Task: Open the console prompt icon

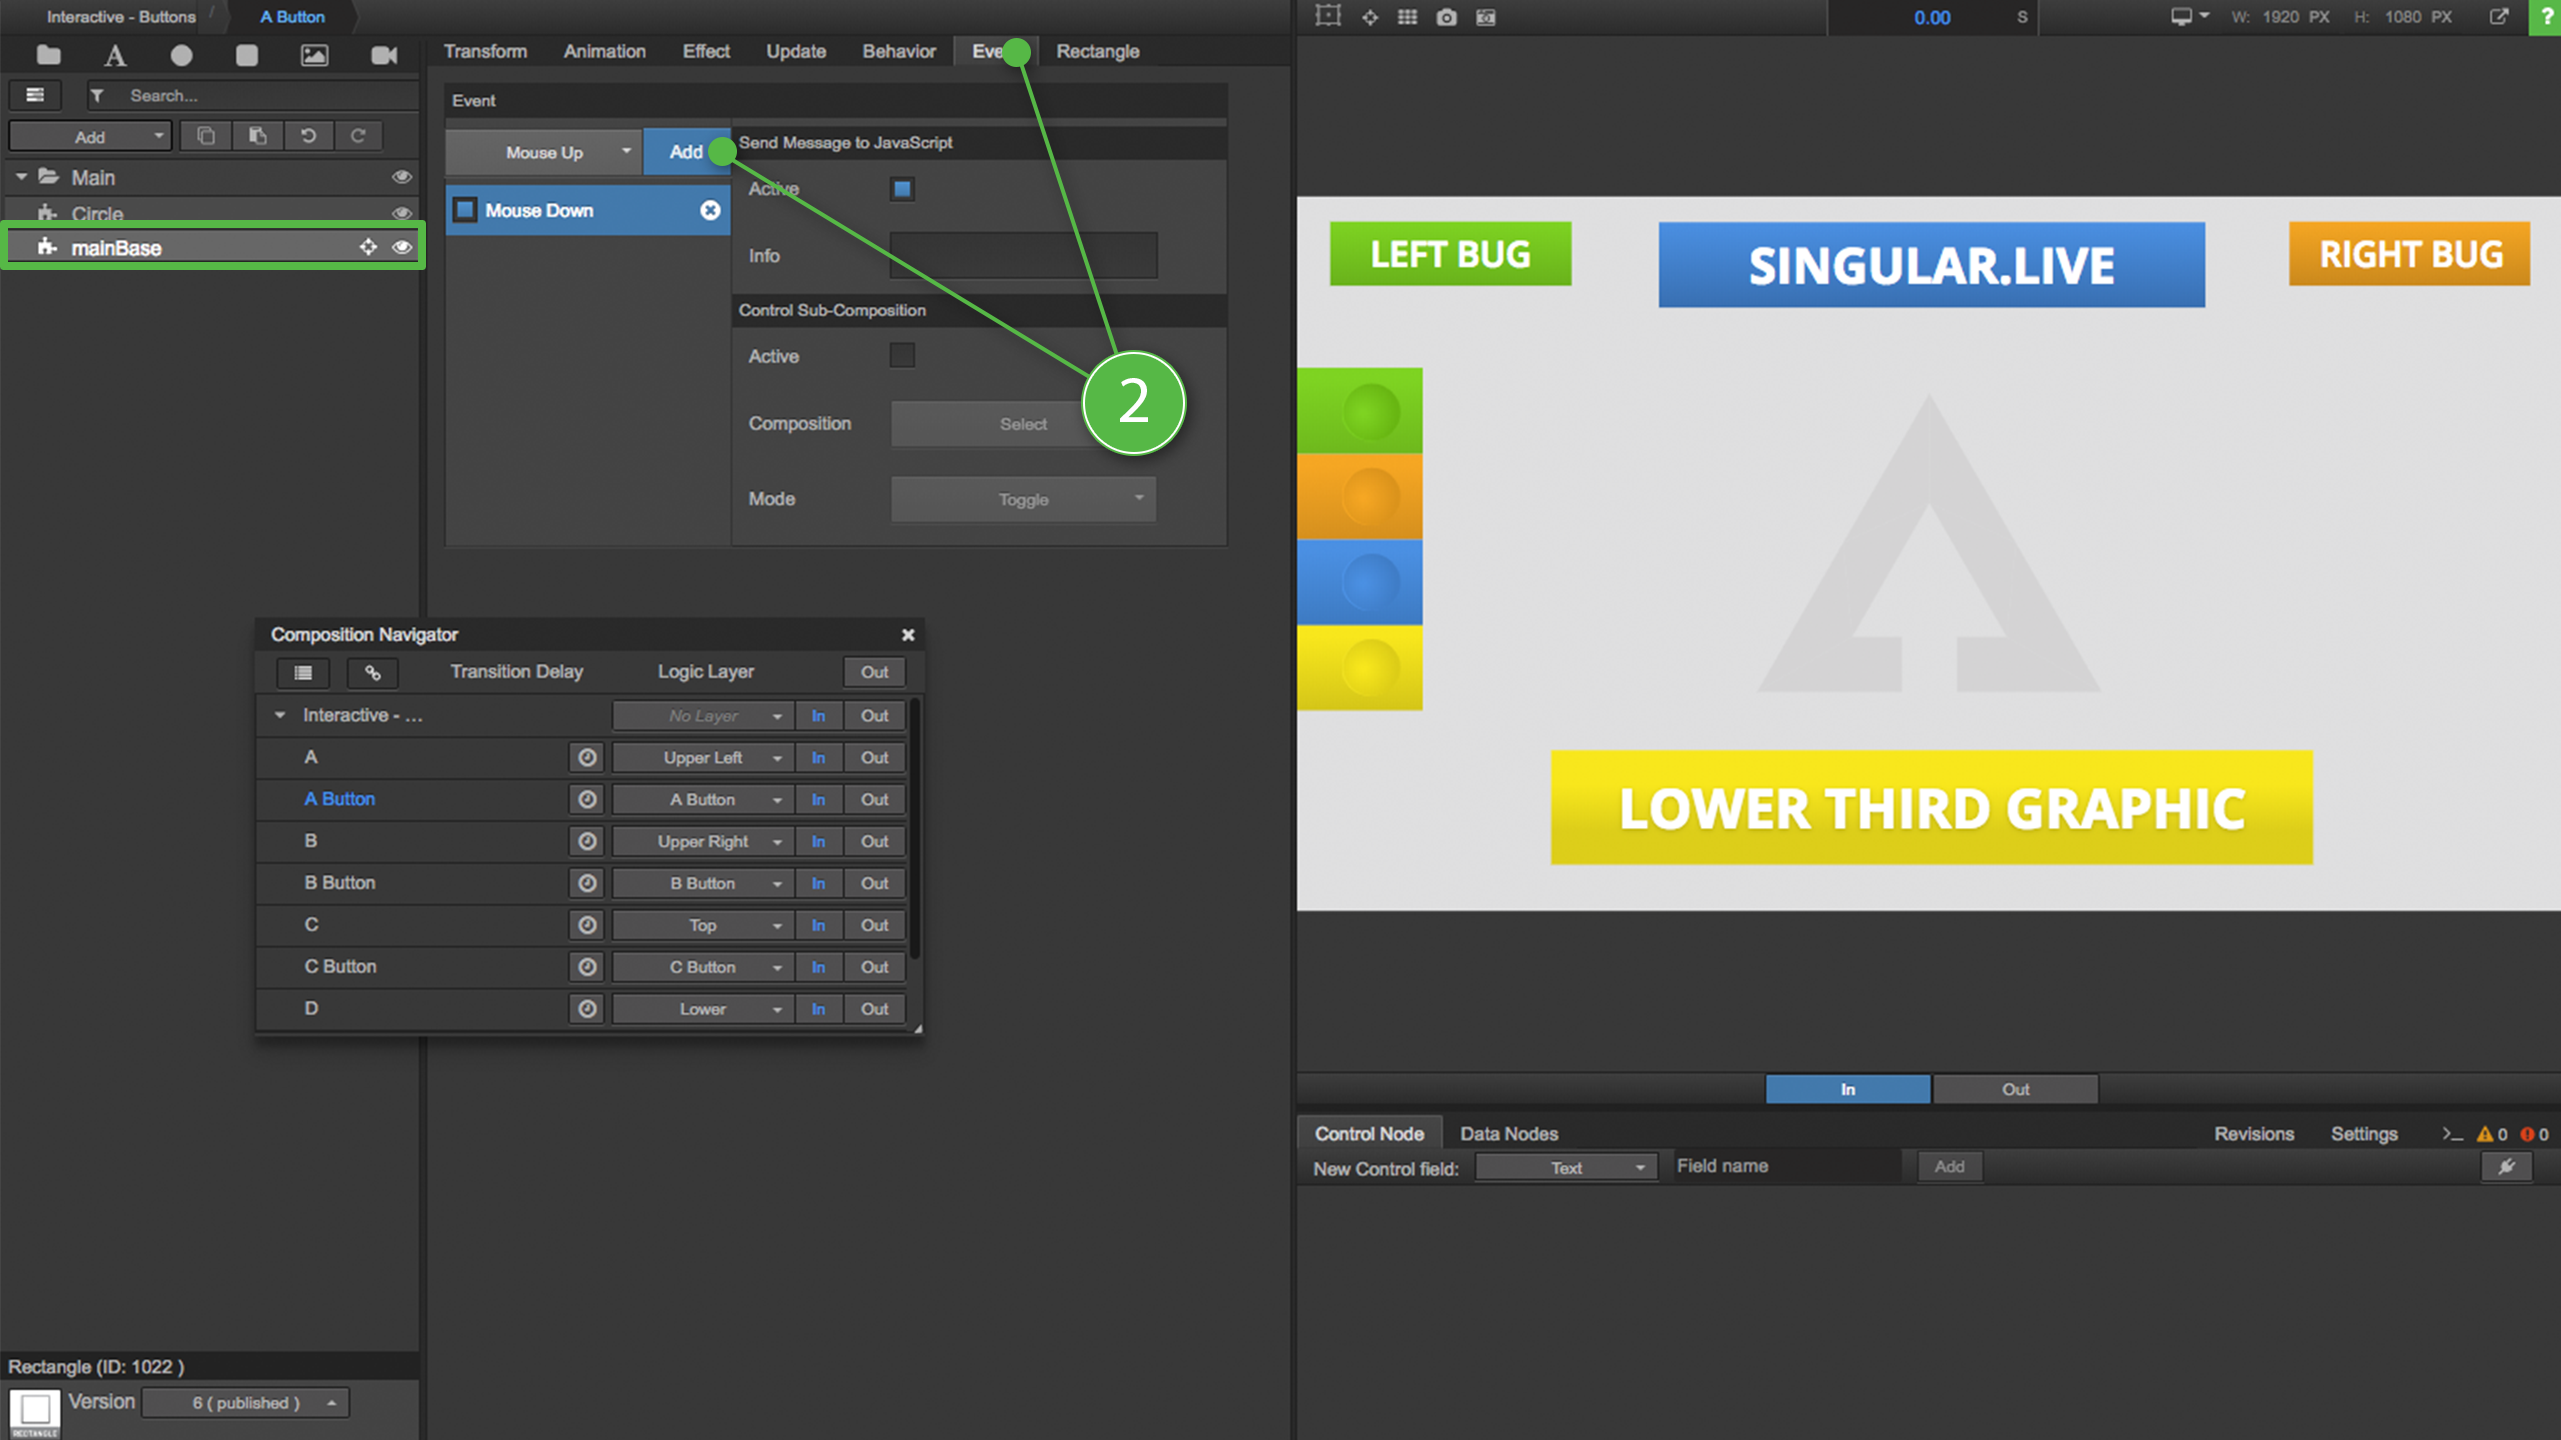Action: [2451, 1133]
